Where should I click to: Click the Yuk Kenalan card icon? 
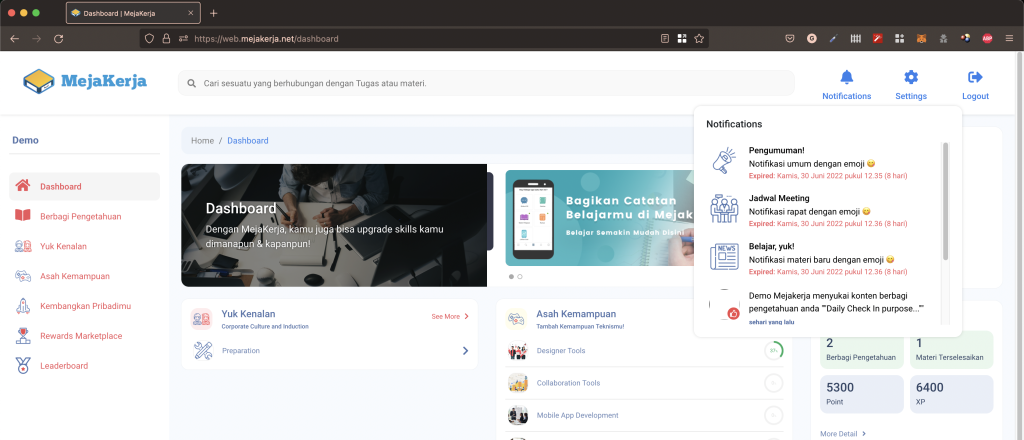201,319
